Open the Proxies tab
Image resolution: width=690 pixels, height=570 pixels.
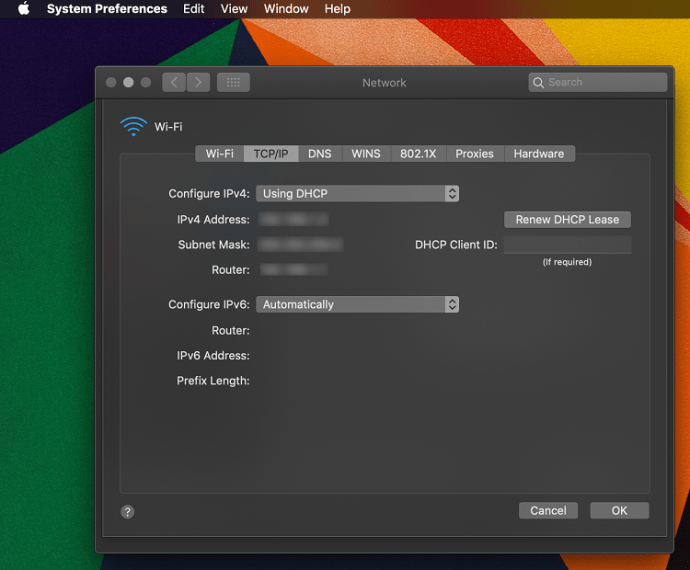pos(474,154)
